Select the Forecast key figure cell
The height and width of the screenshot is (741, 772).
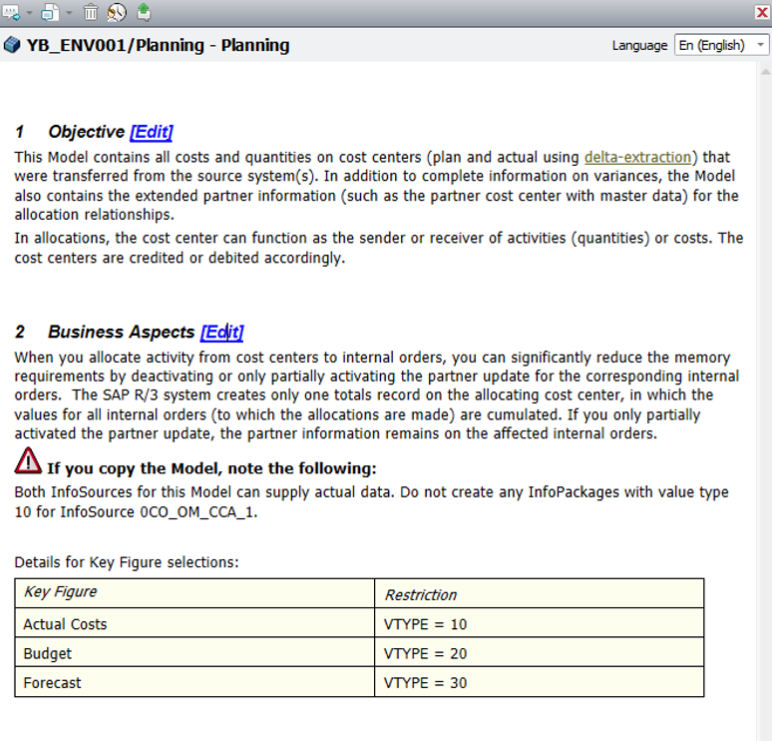(194, 683)
